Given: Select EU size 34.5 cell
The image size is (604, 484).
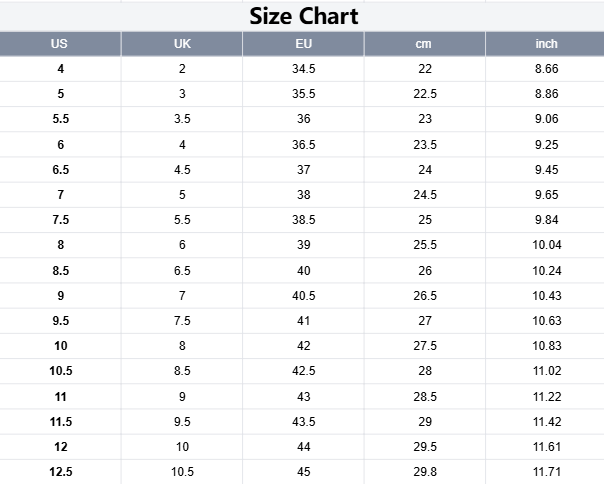Looking at the screenshot, I should pyautogui.click(x=303, y=69).
